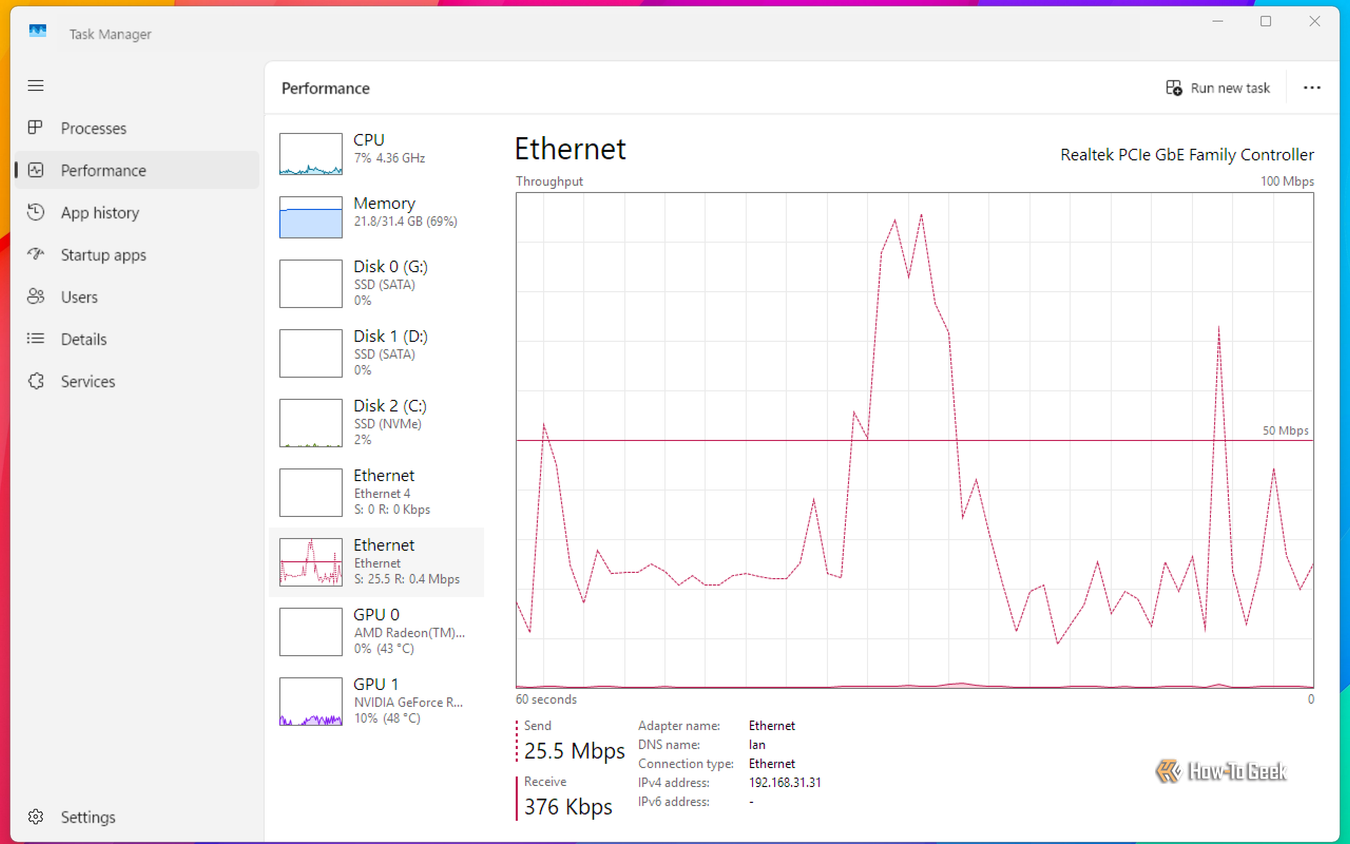Select the Disk 2 (C:) graph thumbnail
This screenshot has width=1350, height=844.
click(x=311, y=423)
